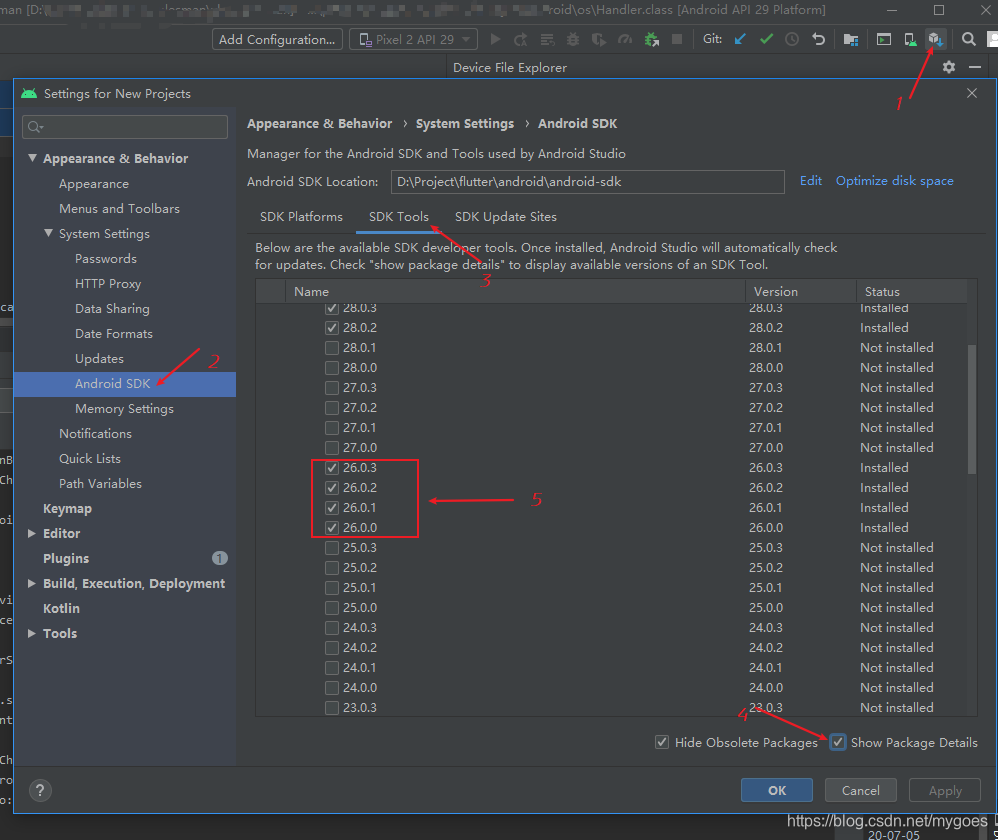Screen dimensions: 998x840
Task: Open Notifications settings page
Action: click(x=95, y=433)
